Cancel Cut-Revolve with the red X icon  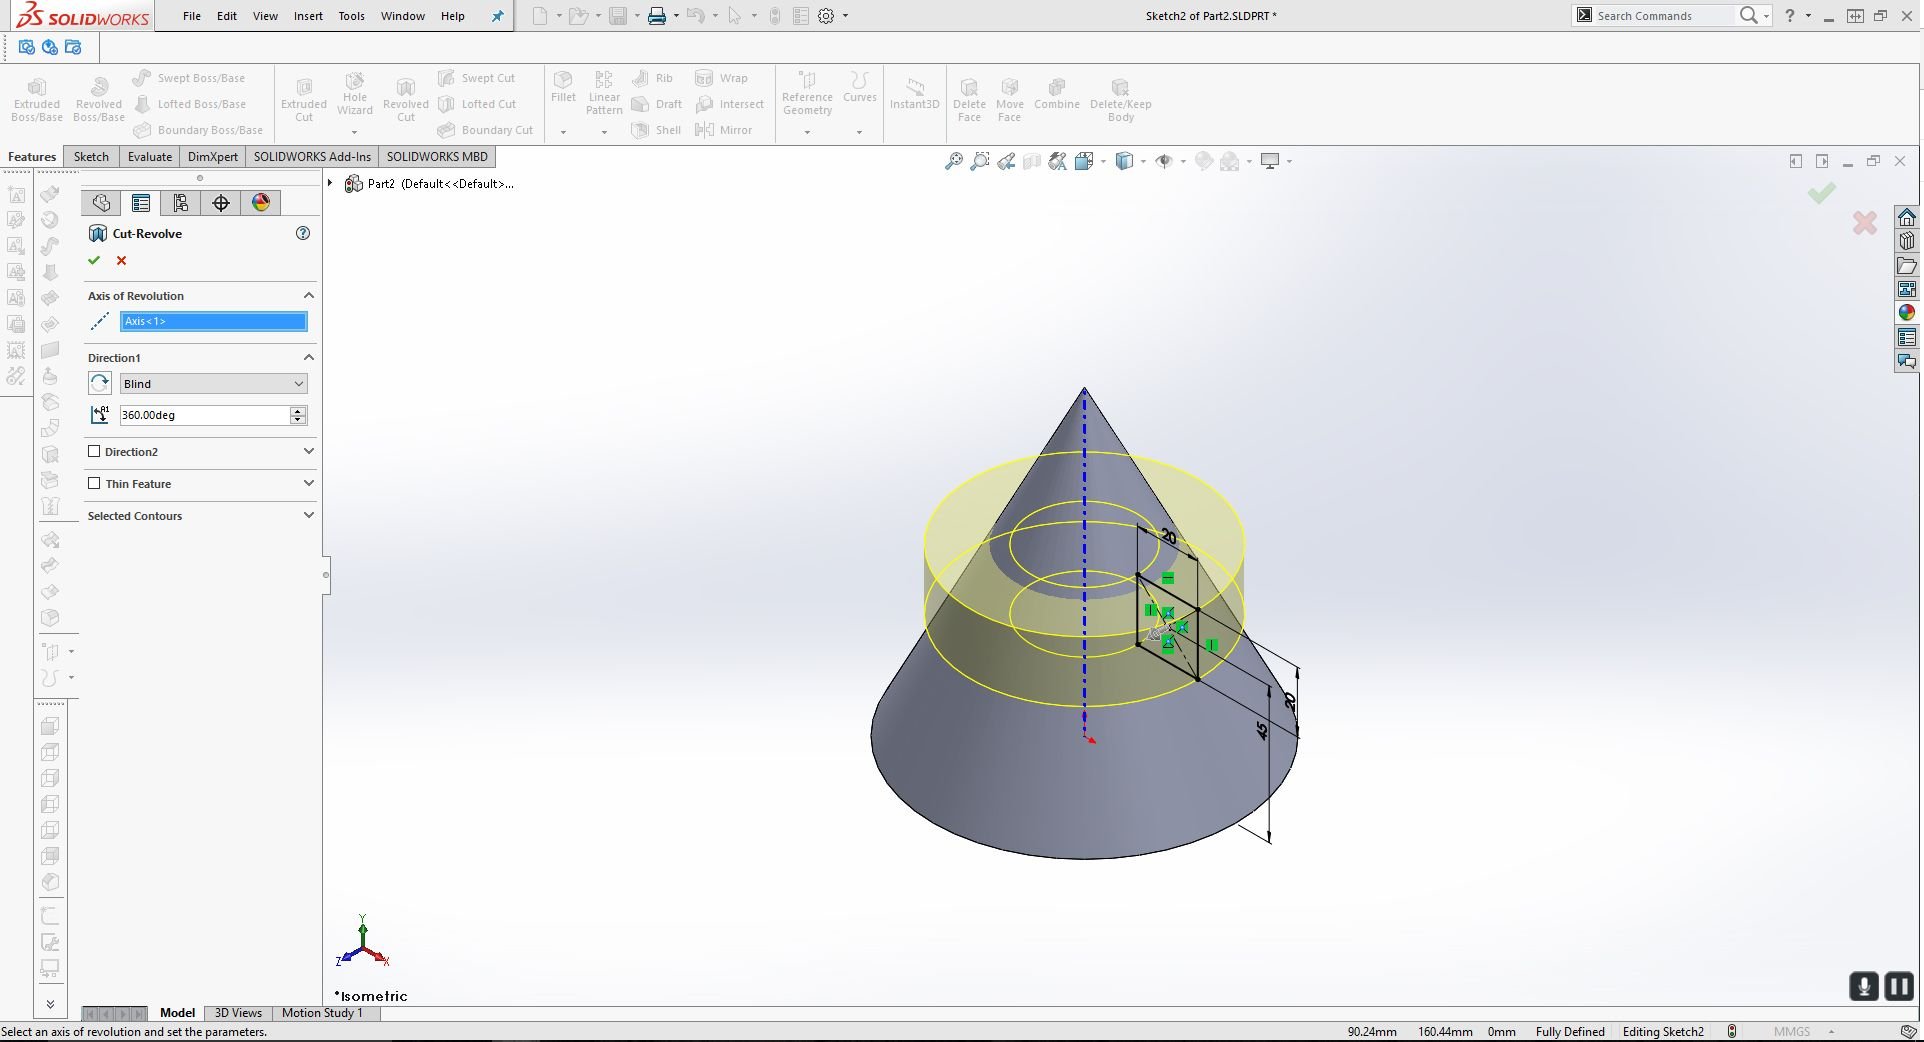point(121,261)
